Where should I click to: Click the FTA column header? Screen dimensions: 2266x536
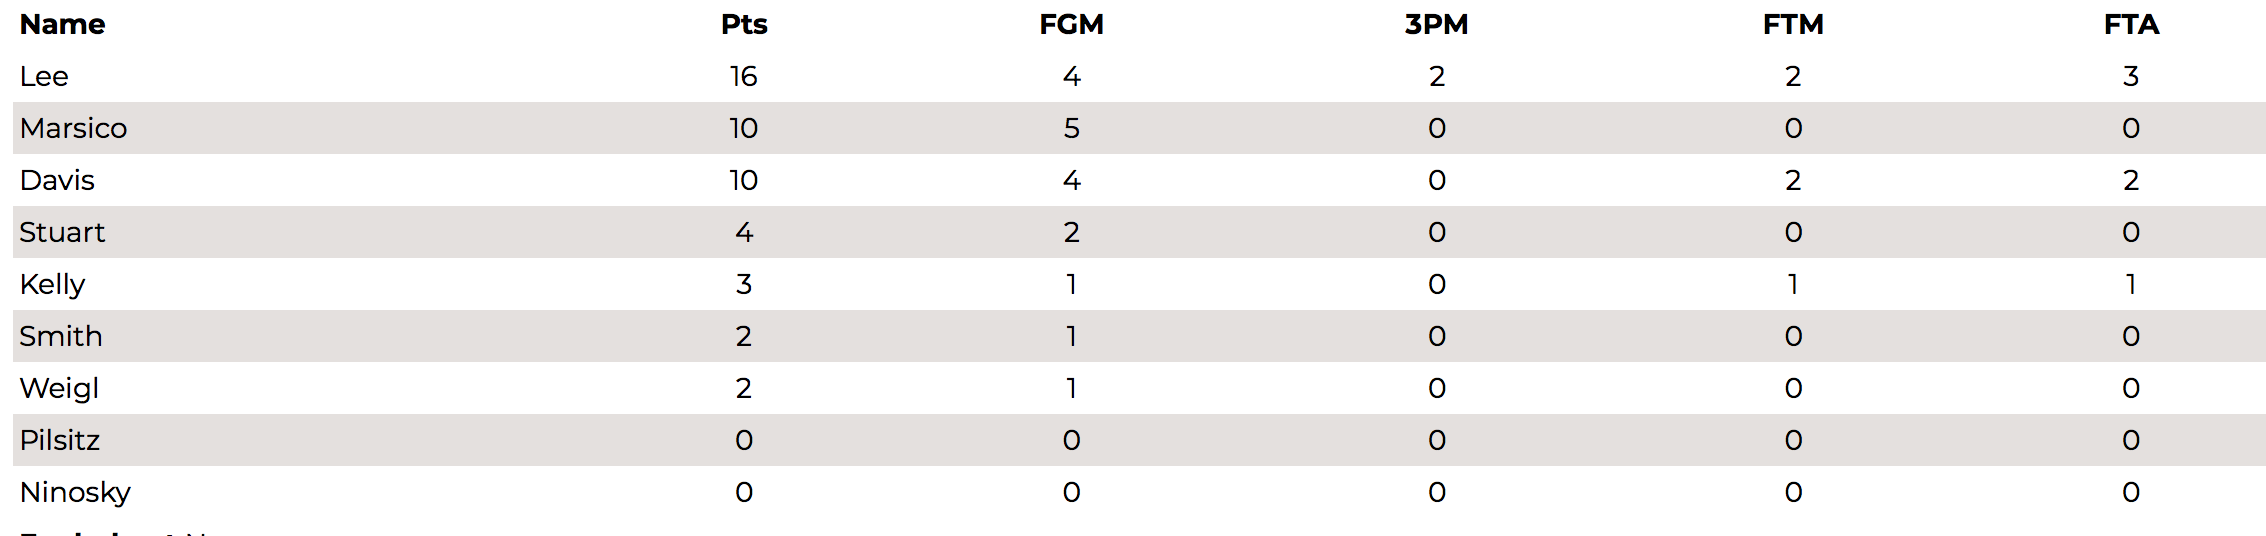[x=2131, y=24]
